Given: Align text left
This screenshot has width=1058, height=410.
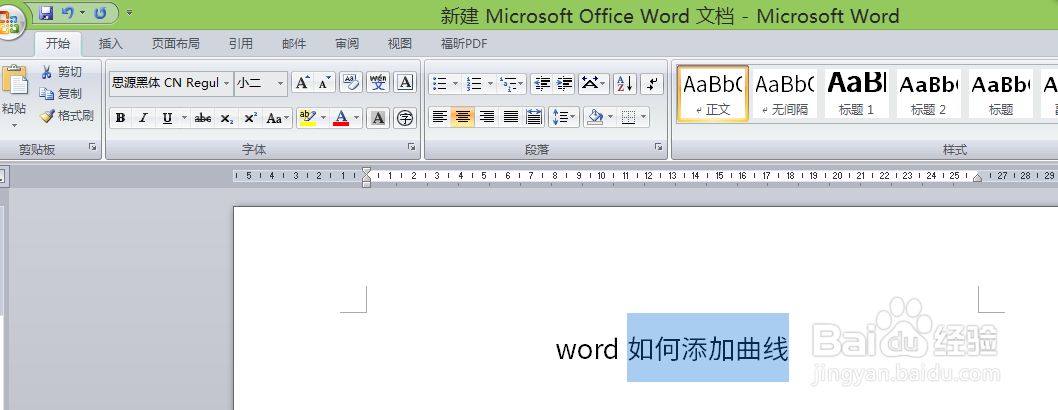Looking at the screenshot, I should 440,117.
